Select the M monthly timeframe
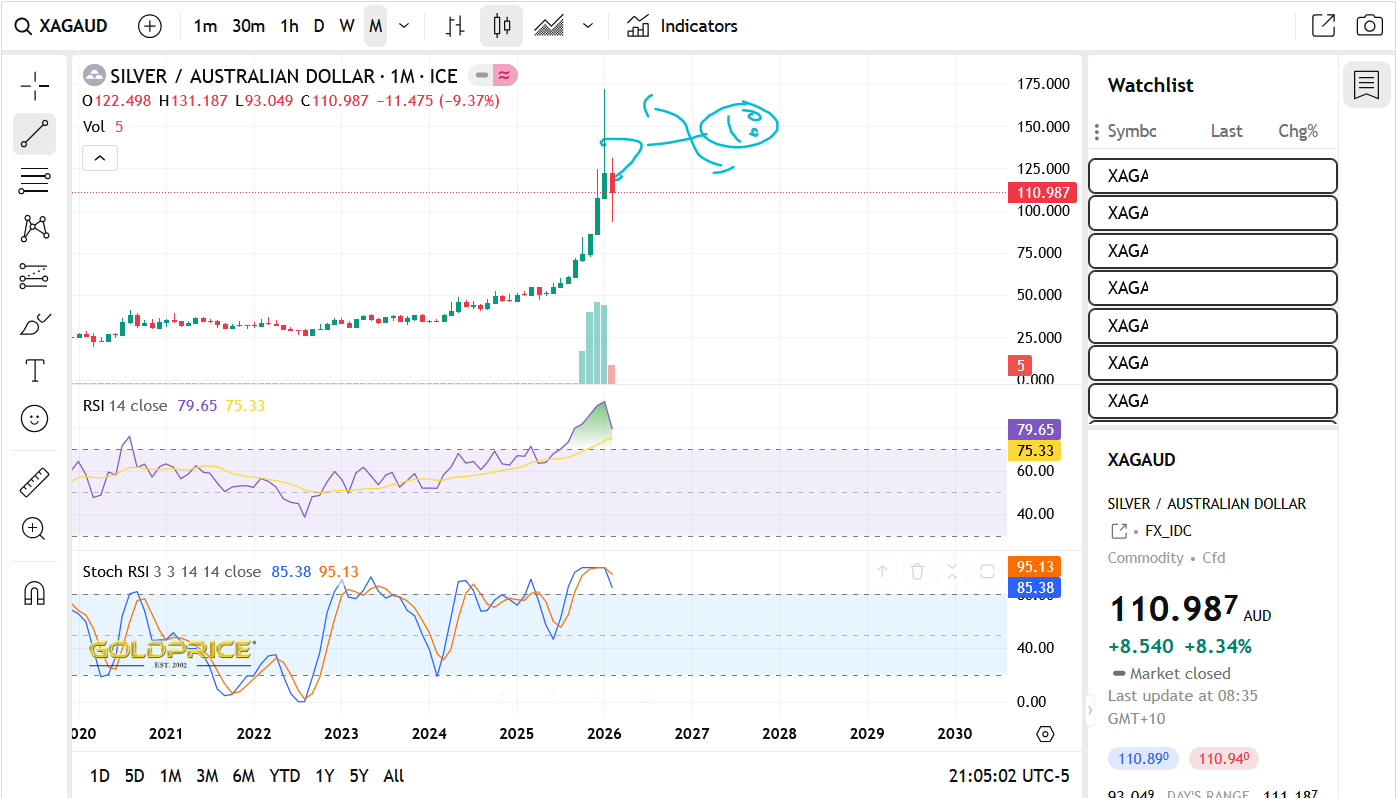The height and width of the screenshot is (798, 1397). 375,26
